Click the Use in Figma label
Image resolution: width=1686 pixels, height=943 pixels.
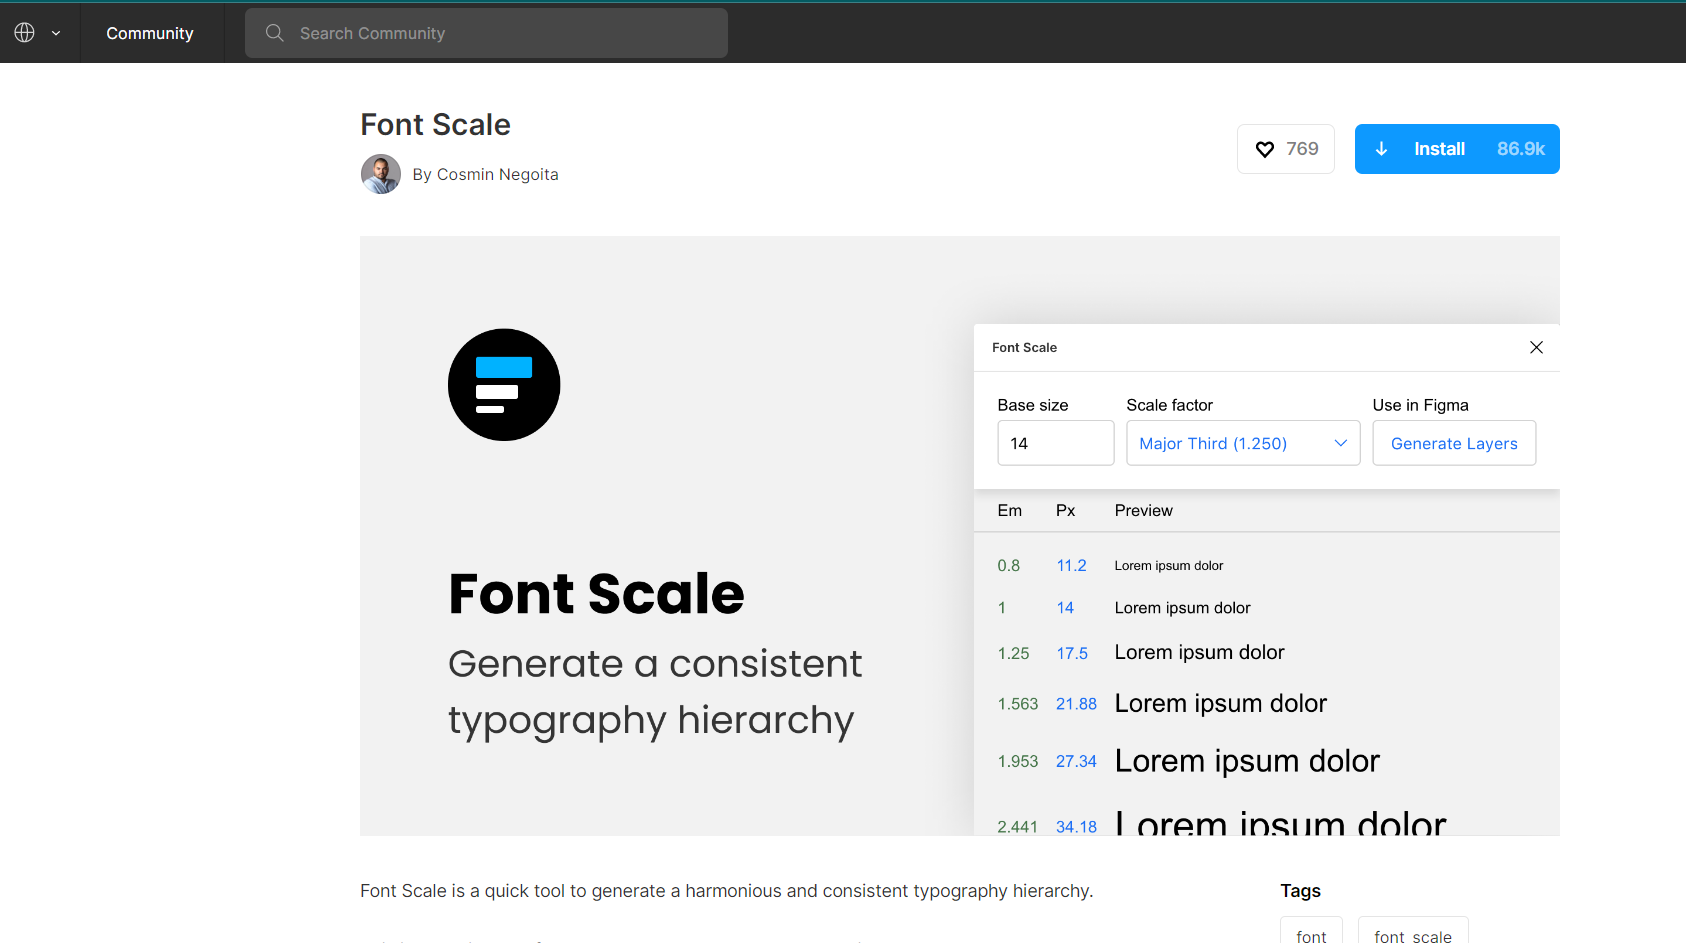tap(1420, 405)
